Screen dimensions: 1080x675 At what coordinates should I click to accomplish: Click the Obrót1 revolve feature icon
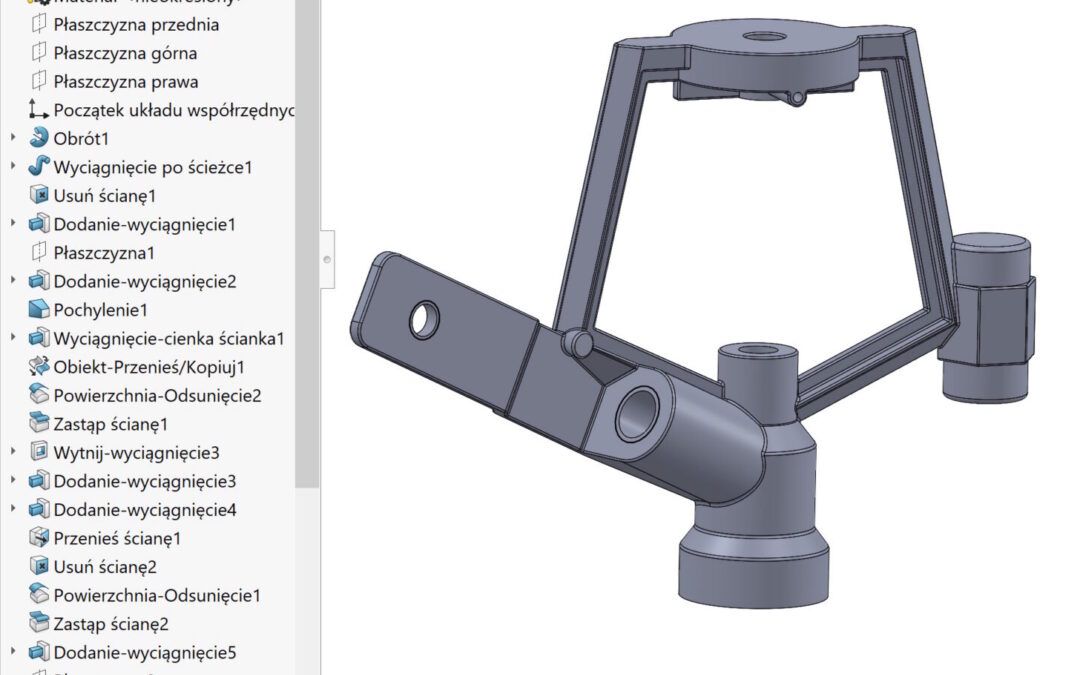tap(39, 138)
